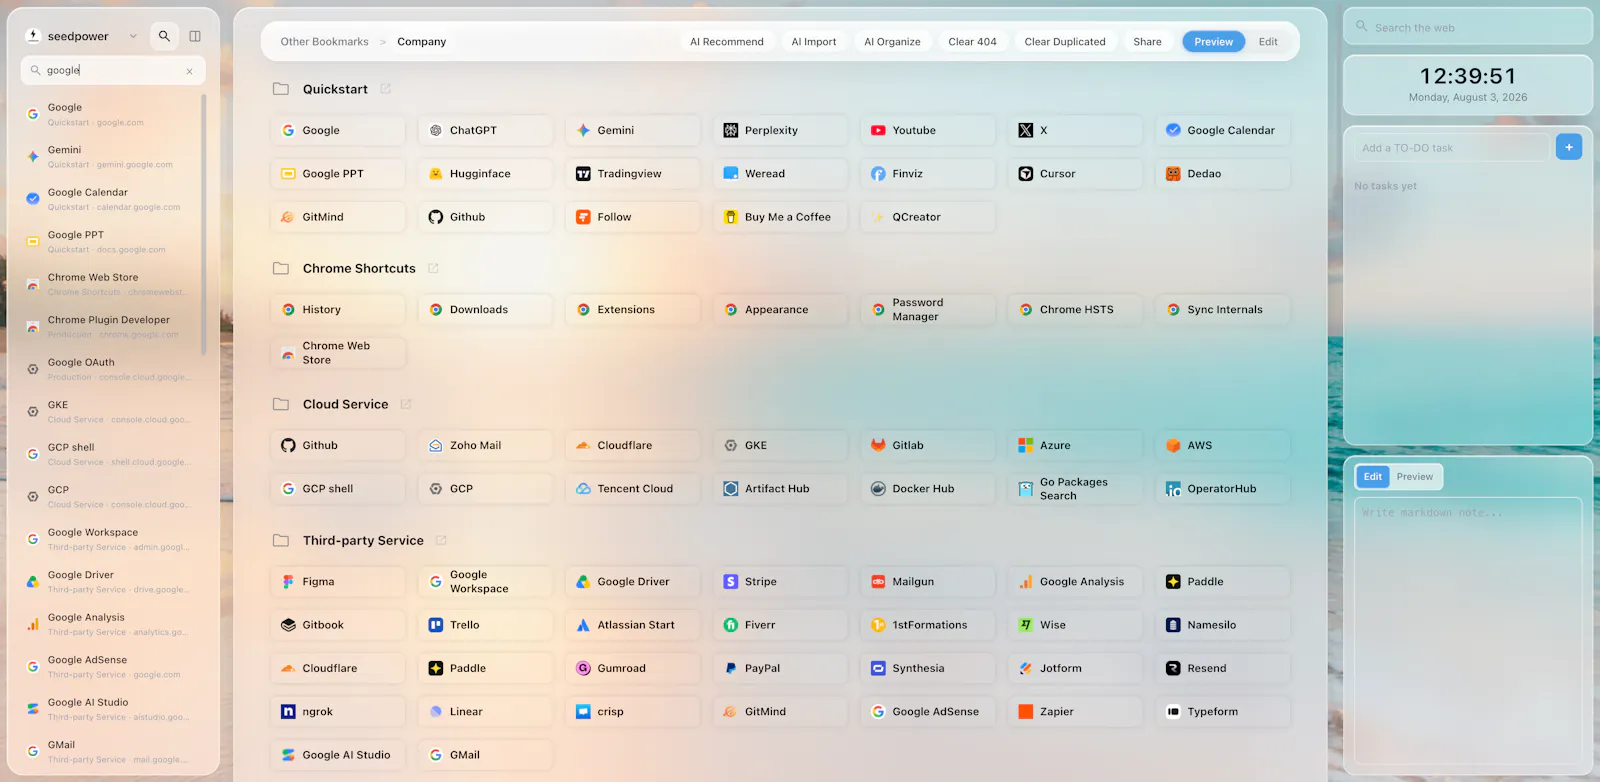Screen dimensions: 1600x782
Task: Click the ChatGPT bookmark icon
Action: pos(436,130)
